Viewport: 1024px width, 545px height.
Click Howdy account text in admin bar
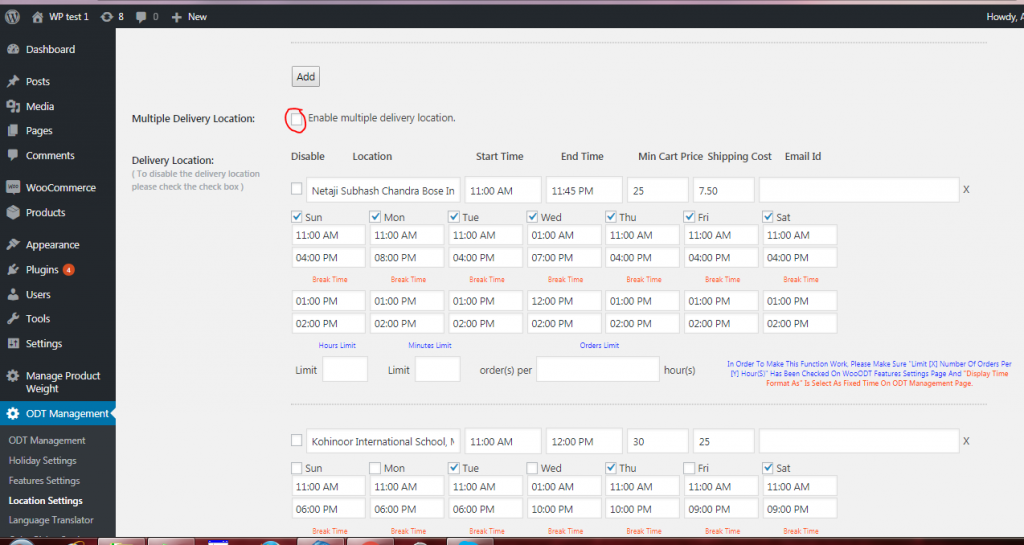tap(1004, 17)
